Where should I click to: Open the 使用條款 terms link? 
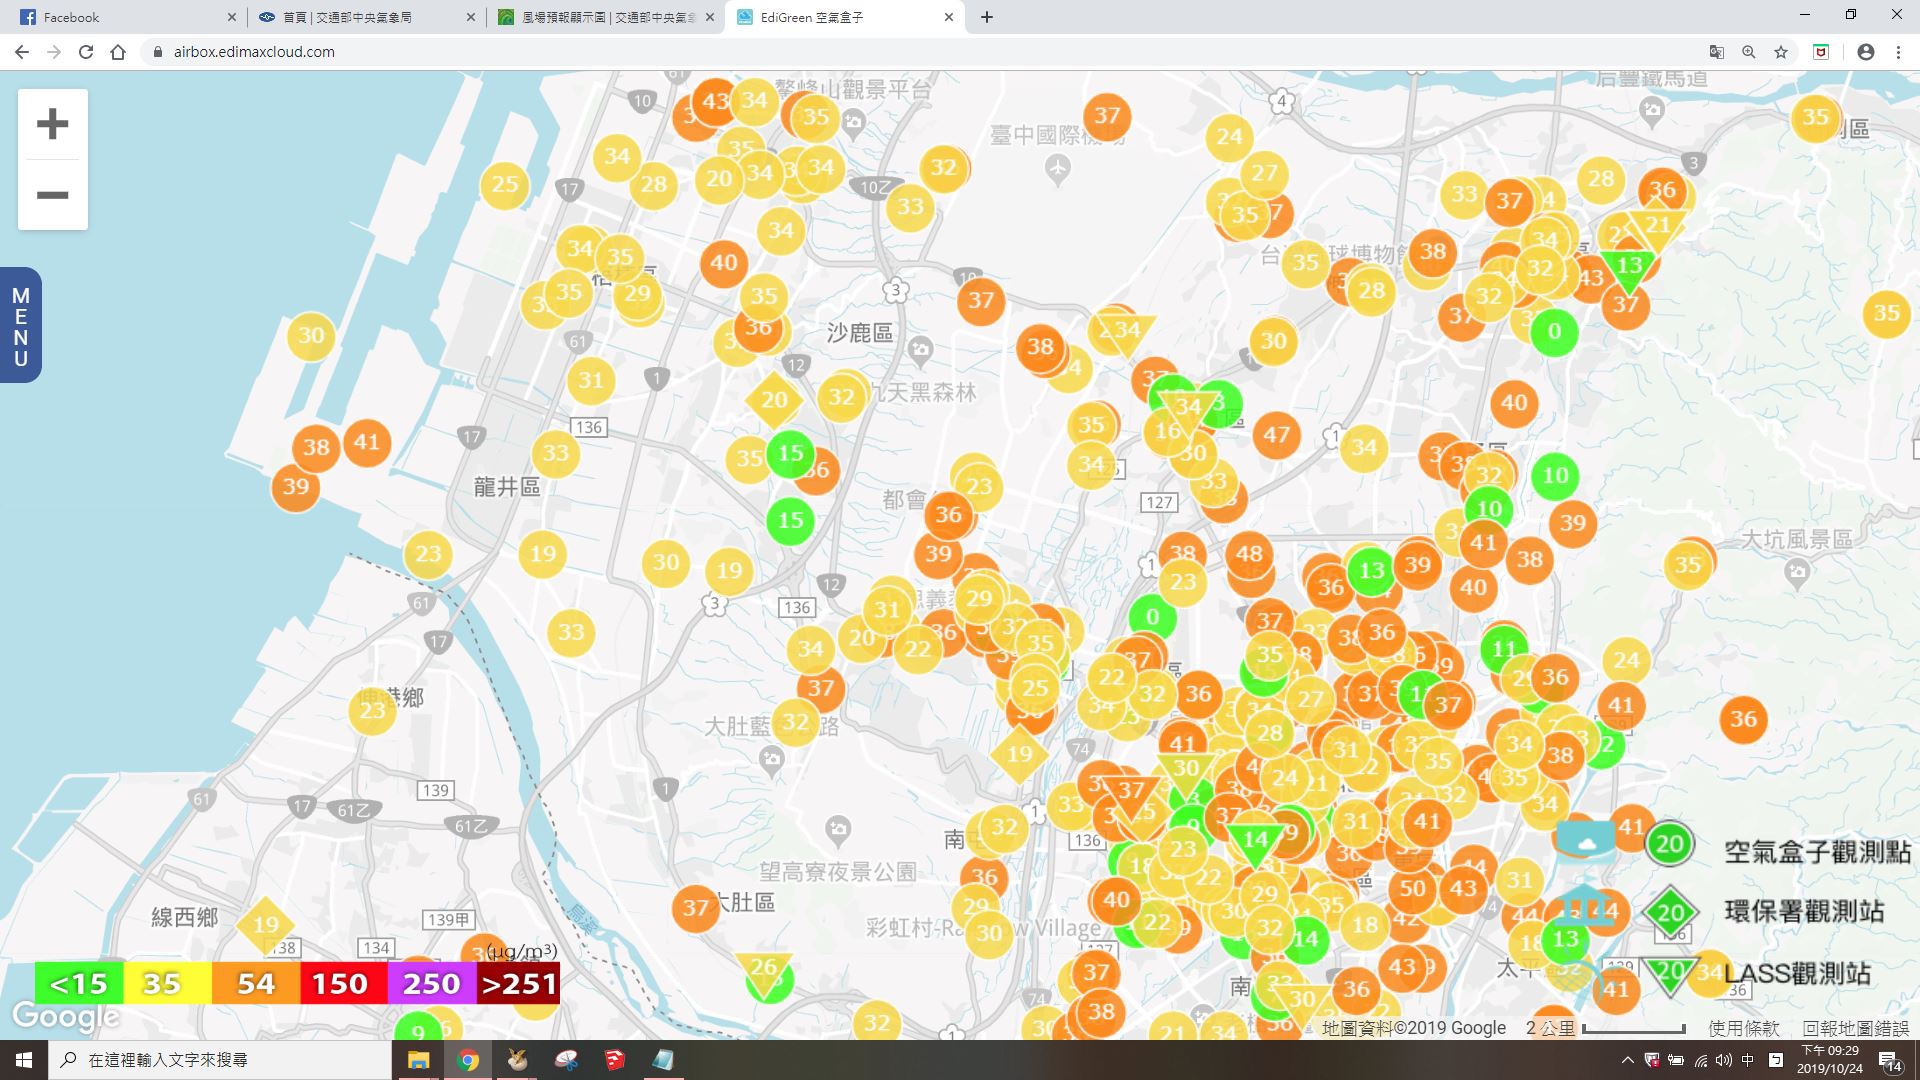click(1744, 1028)
